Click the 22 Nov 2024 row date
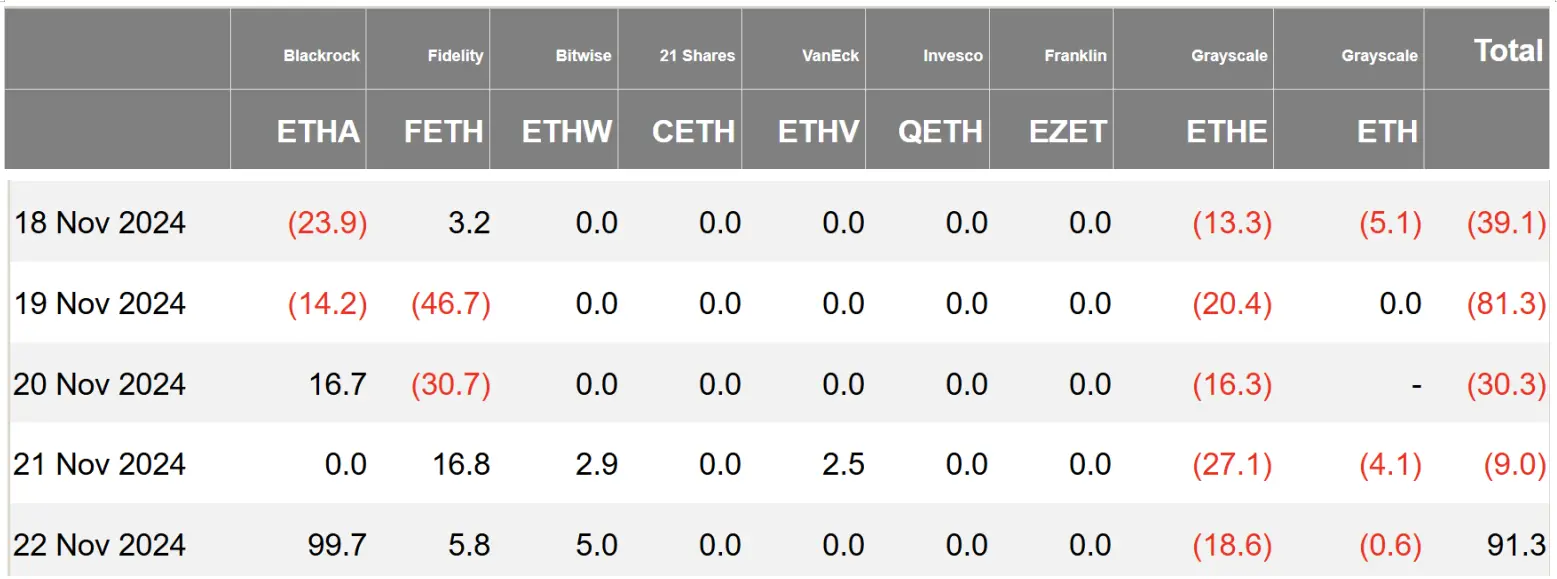Image resolution: width=1557 pixels, height=579 pixels. click(99, 545)
